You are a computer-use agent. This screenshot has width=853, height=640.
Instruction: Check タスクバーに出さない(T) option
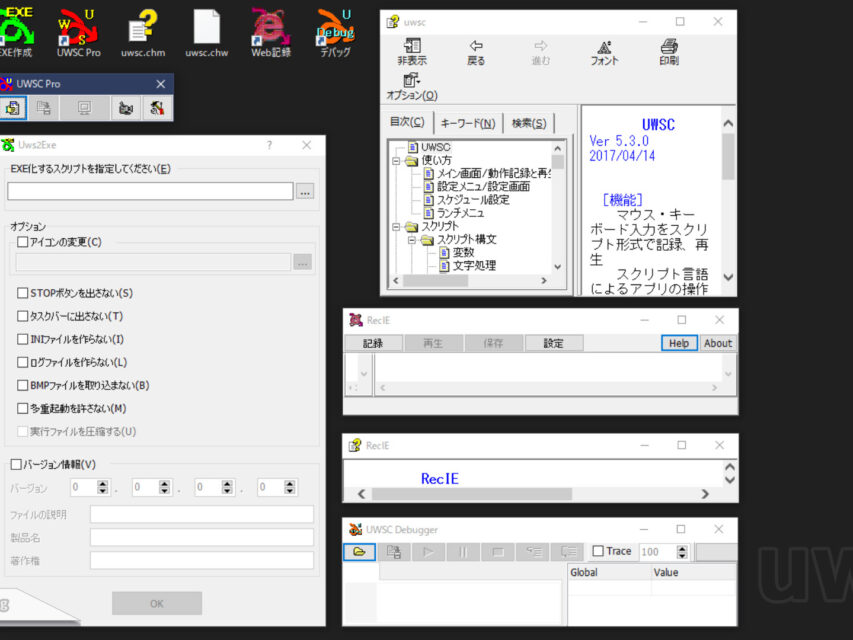(x=22, y=316)
